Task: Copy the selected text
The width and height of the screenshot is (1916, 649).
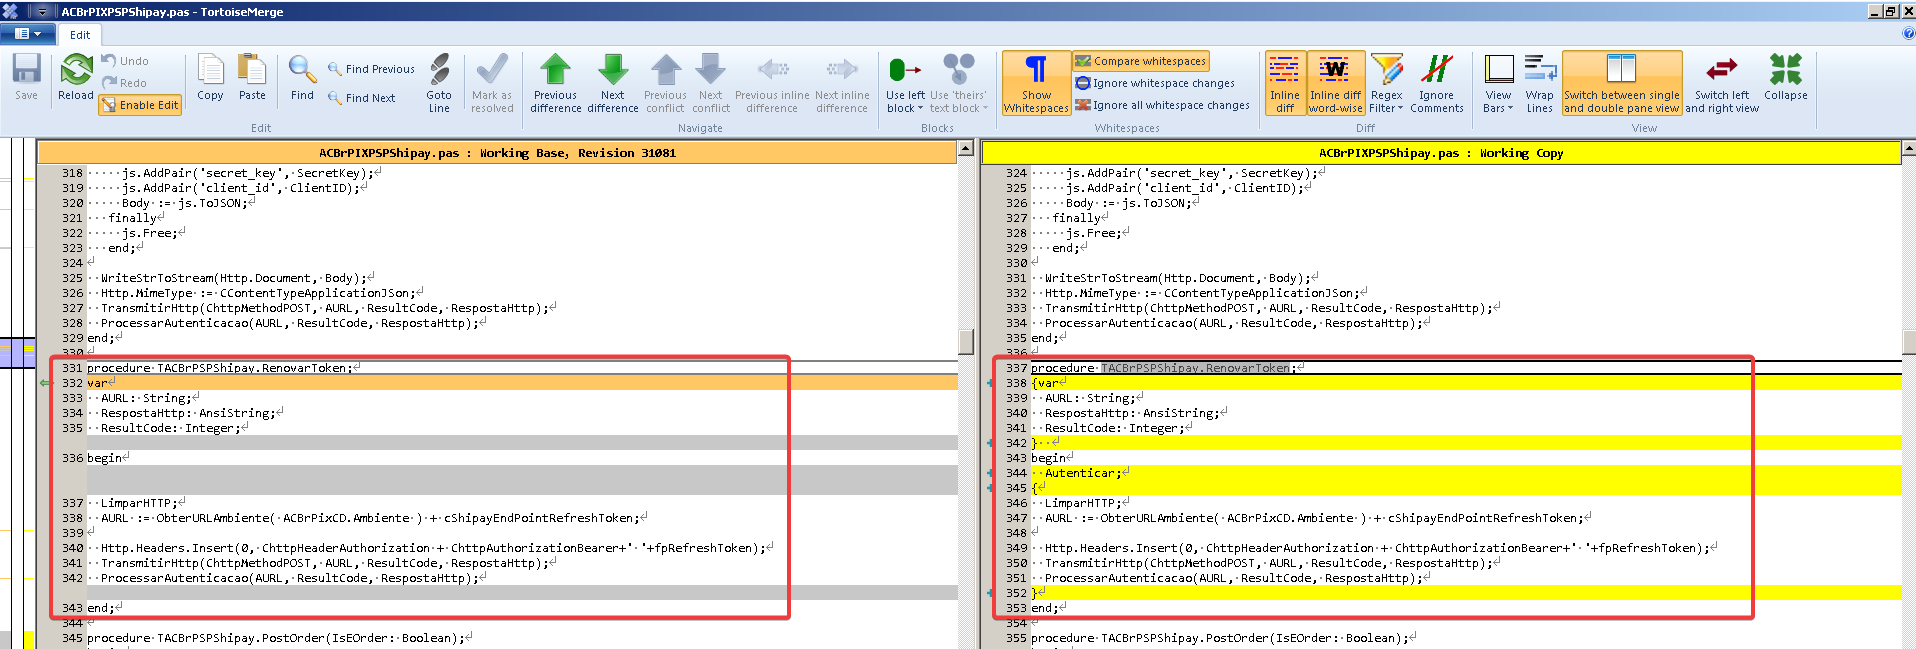Action: coord(210,78)
